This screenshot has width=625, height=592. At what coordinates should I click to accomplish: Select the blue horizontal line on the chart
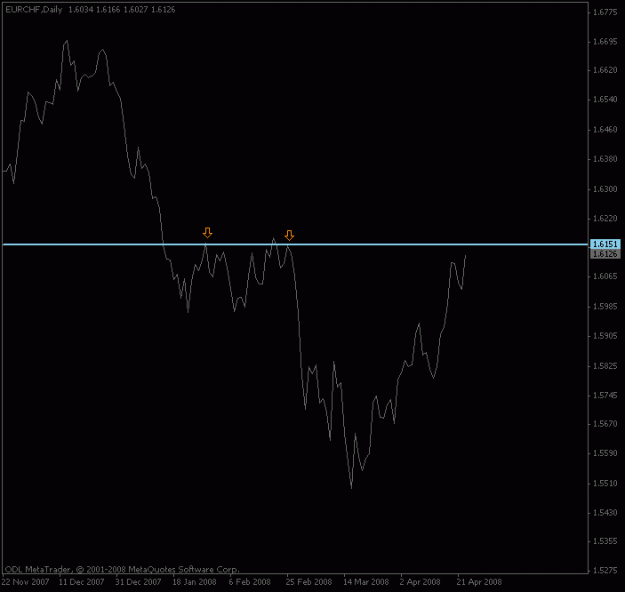[x=295, y=244]
